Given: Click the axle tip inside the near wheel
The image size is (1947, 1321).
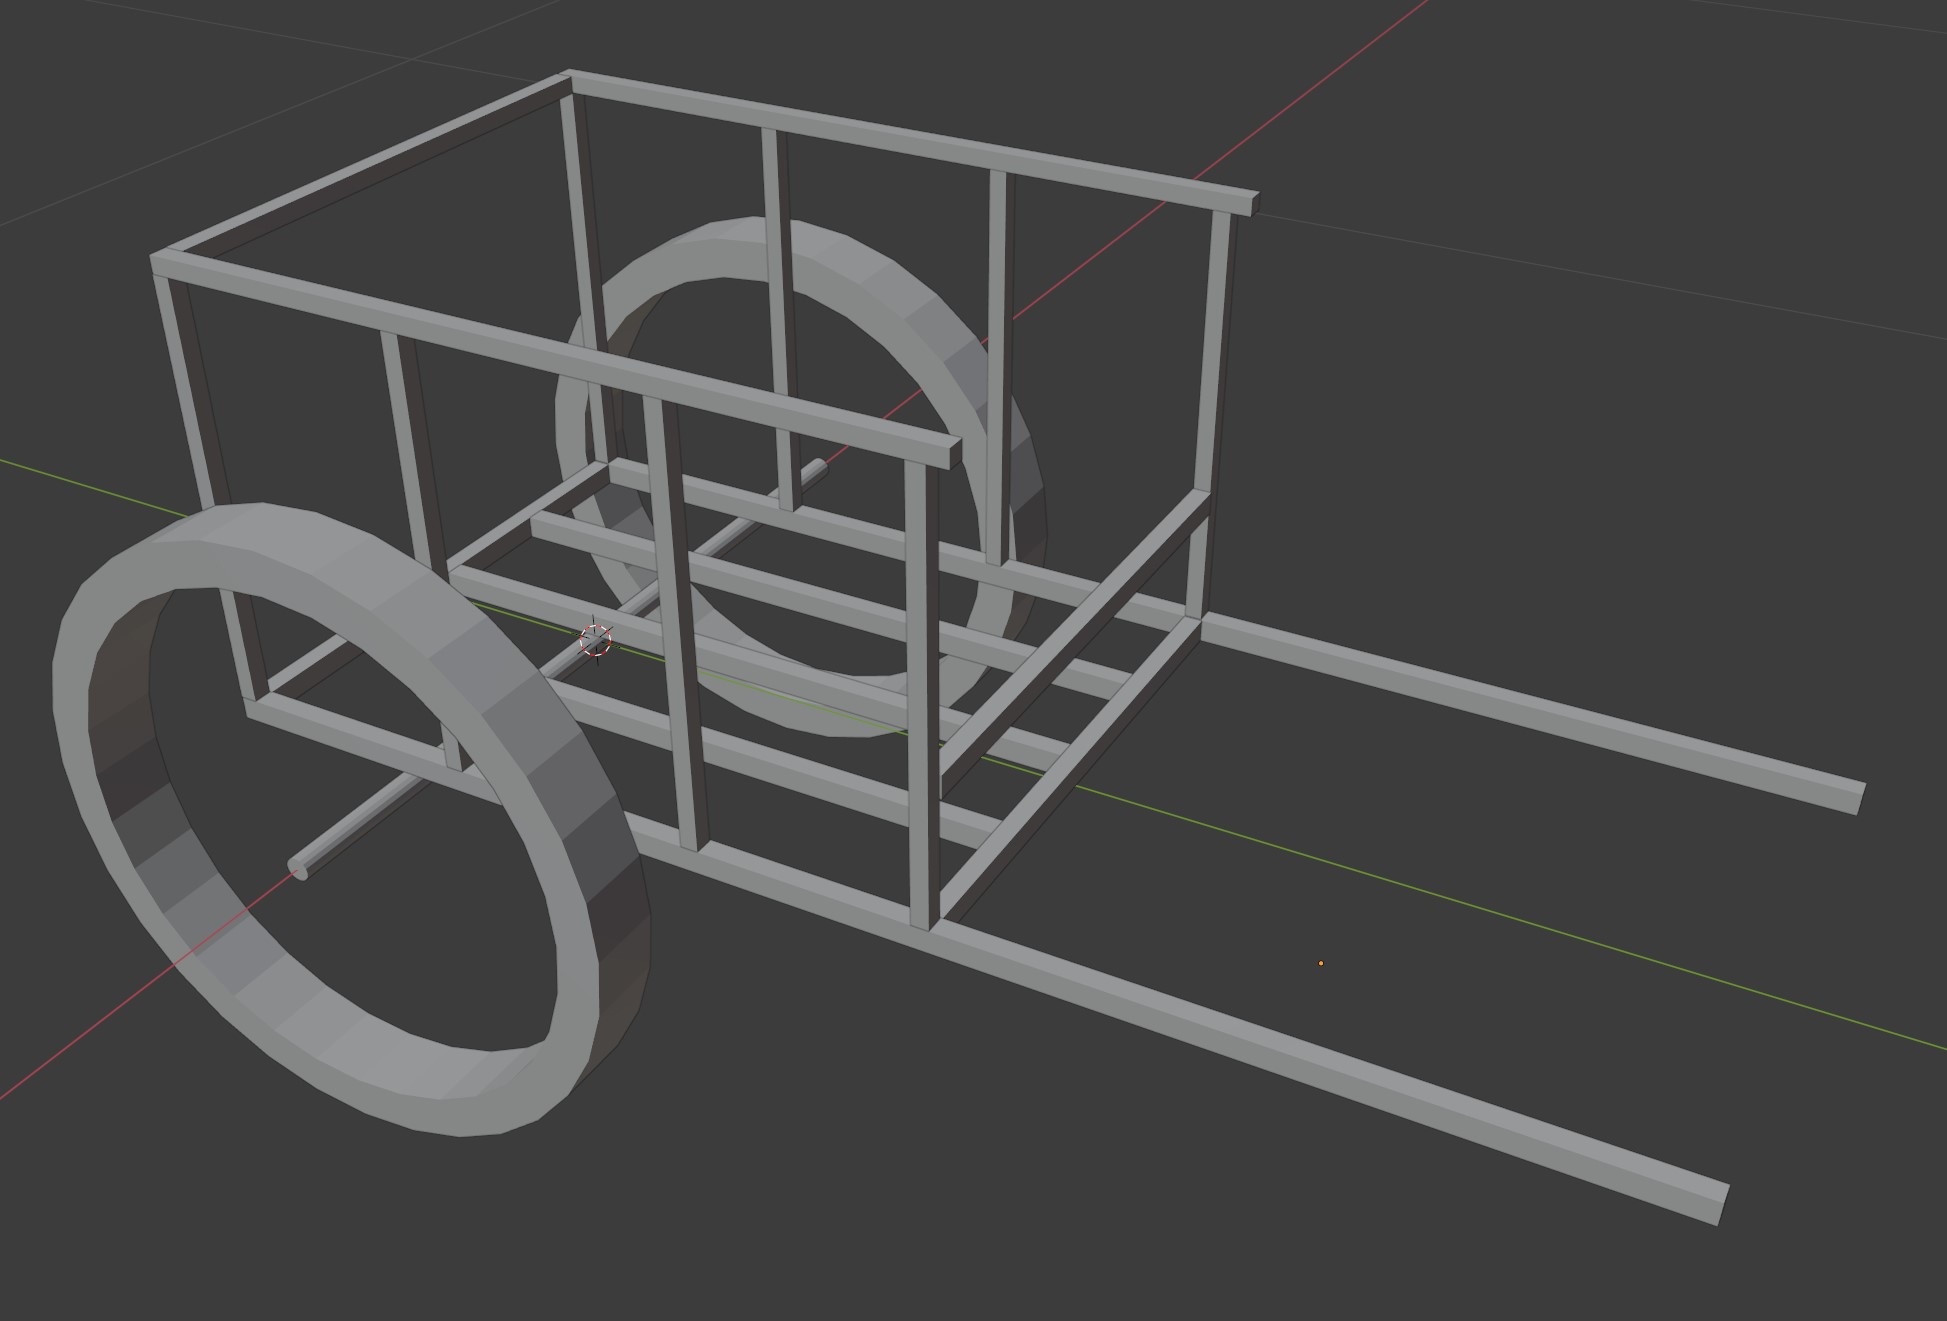Looking at the screenshot, I should pyautogui.click(x=299, y=868).
